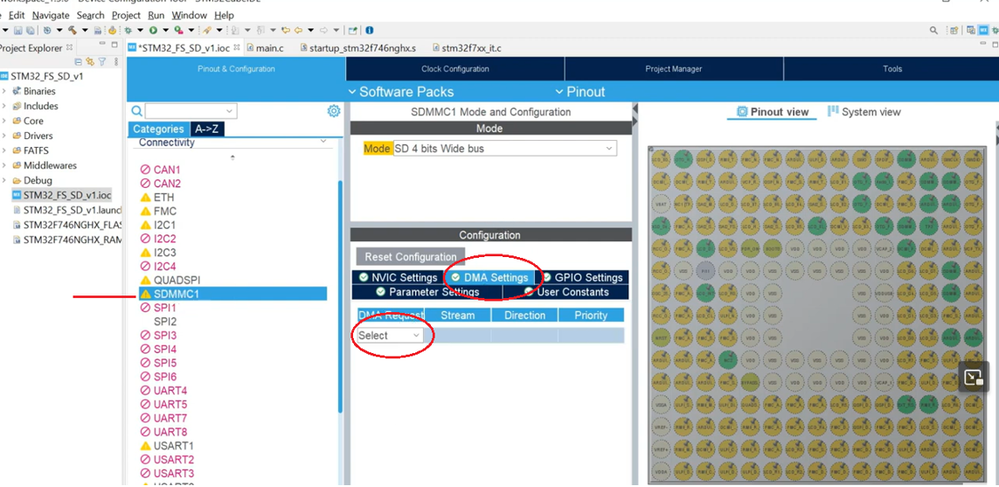Click the gear settings icon beside the search box
The image size is (999, 487).
(x=334, y=112)
